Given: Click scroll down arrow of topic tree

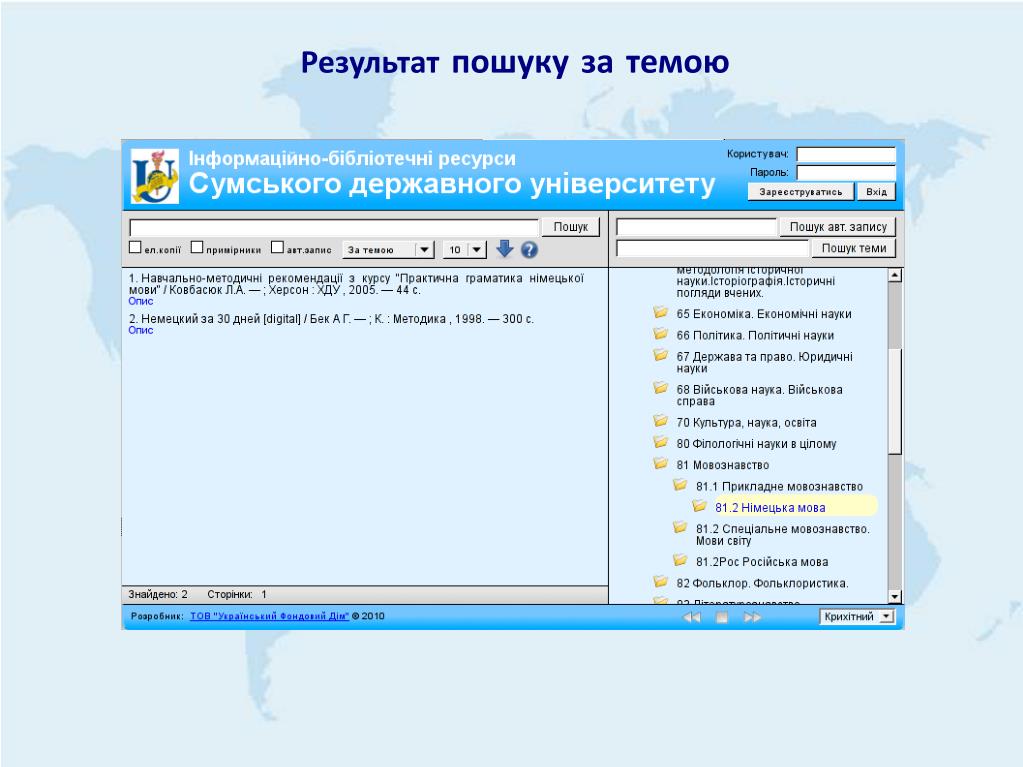Looking at the screenshot, I should coord(895,596).
